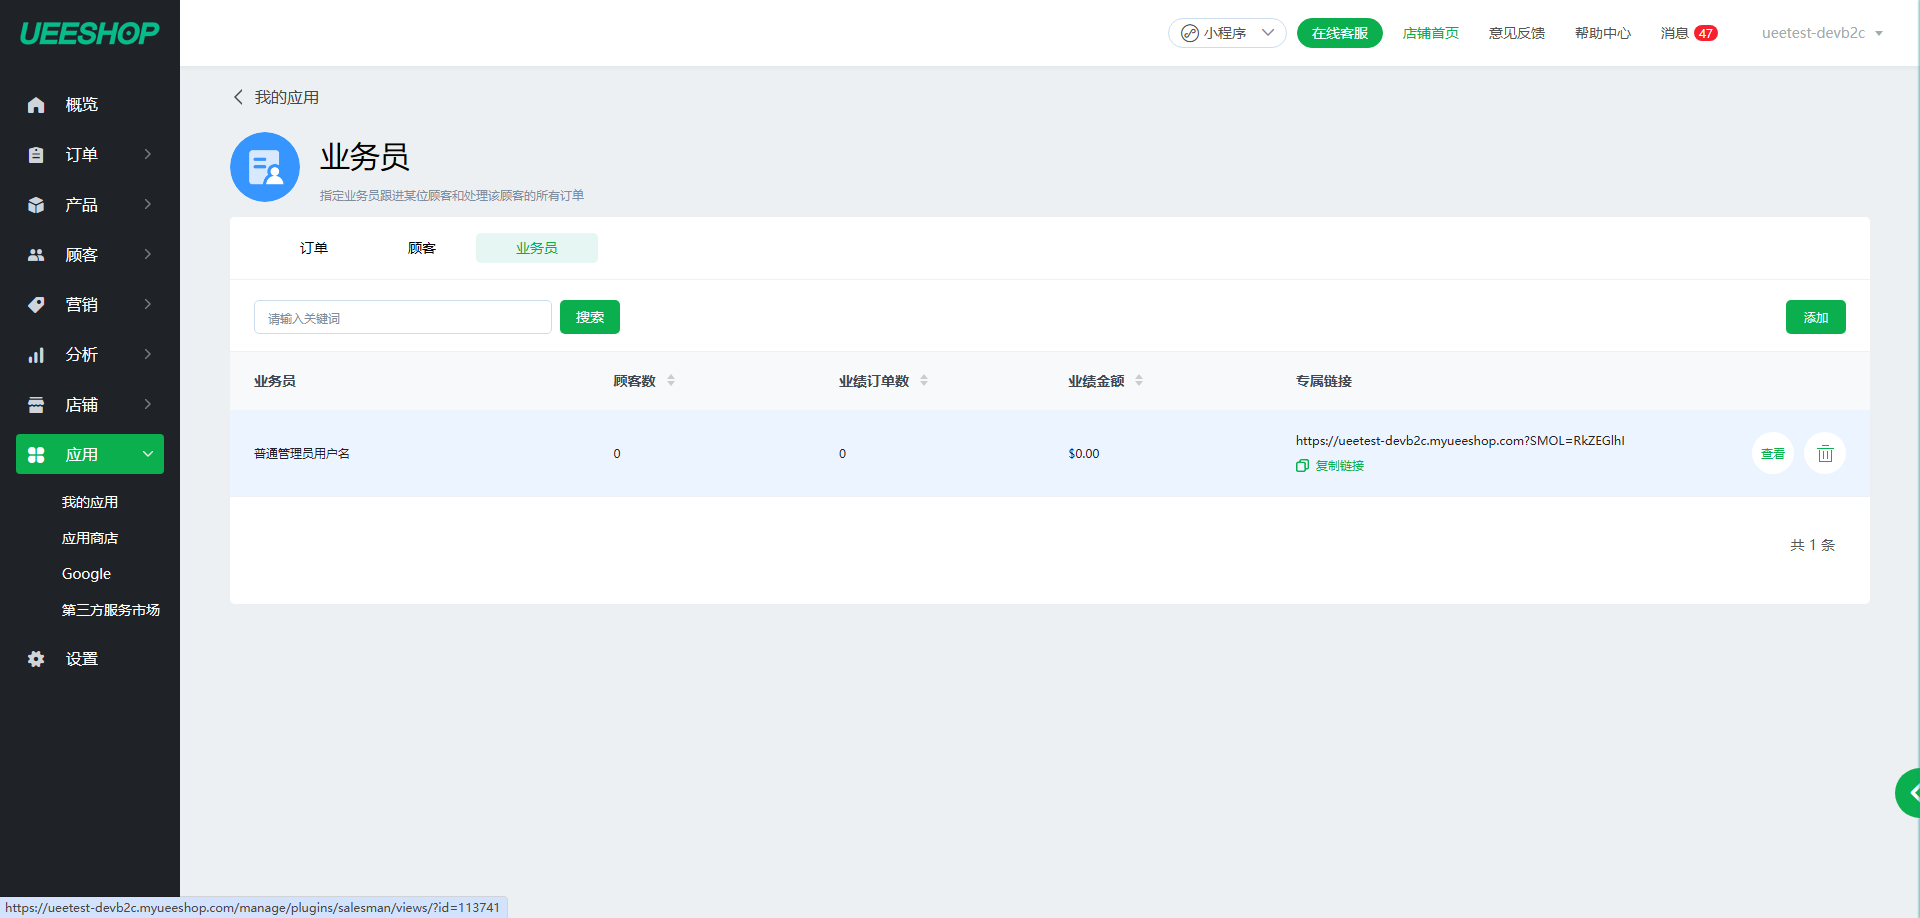Sort table by 顾客数 column
The width and height of the screenshot is (1920, 918).
(x=671, y=381)
